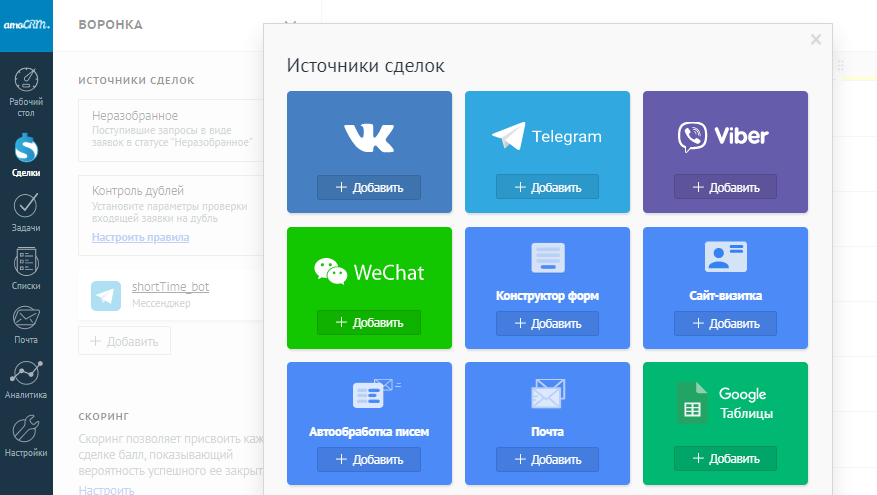Open the Задачи checkmark icon

click(x=26, y=207)
